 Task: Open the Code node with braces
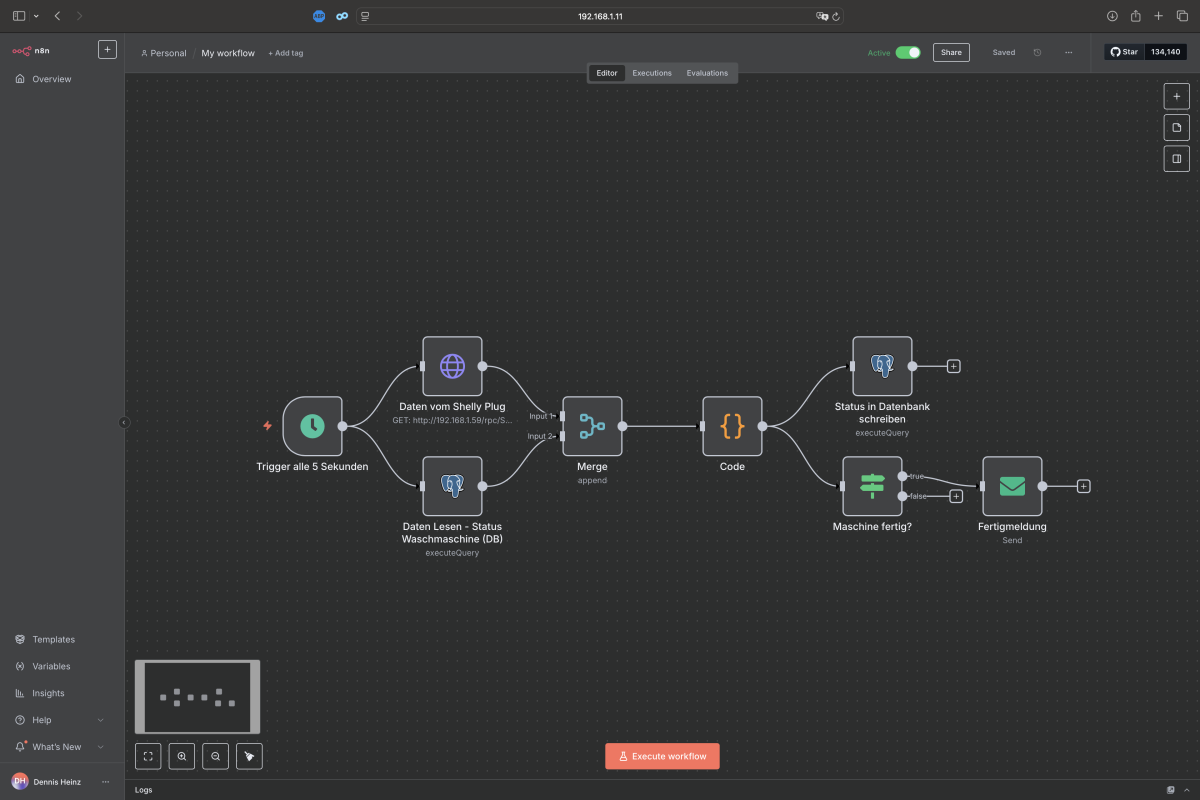(x=732, y=426)
